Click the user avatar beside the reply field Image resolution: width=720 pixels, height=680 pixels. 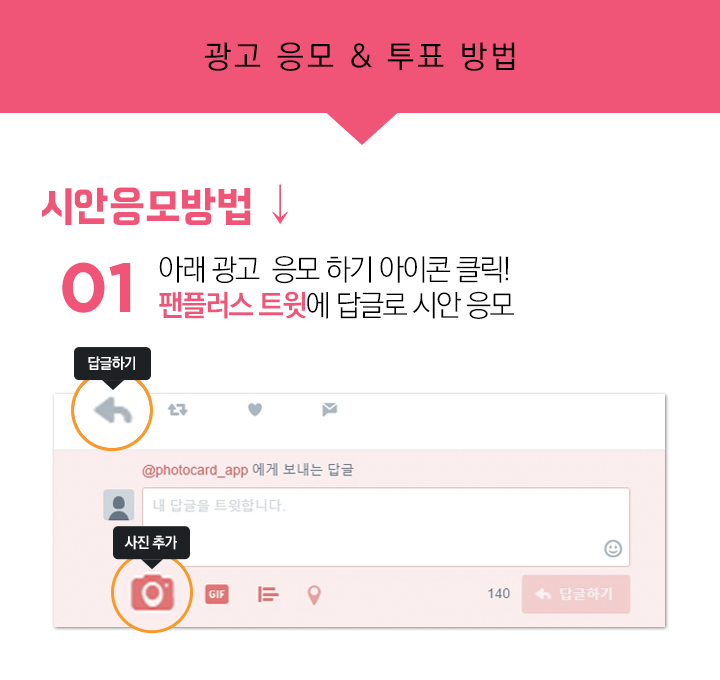click(118, 505)
